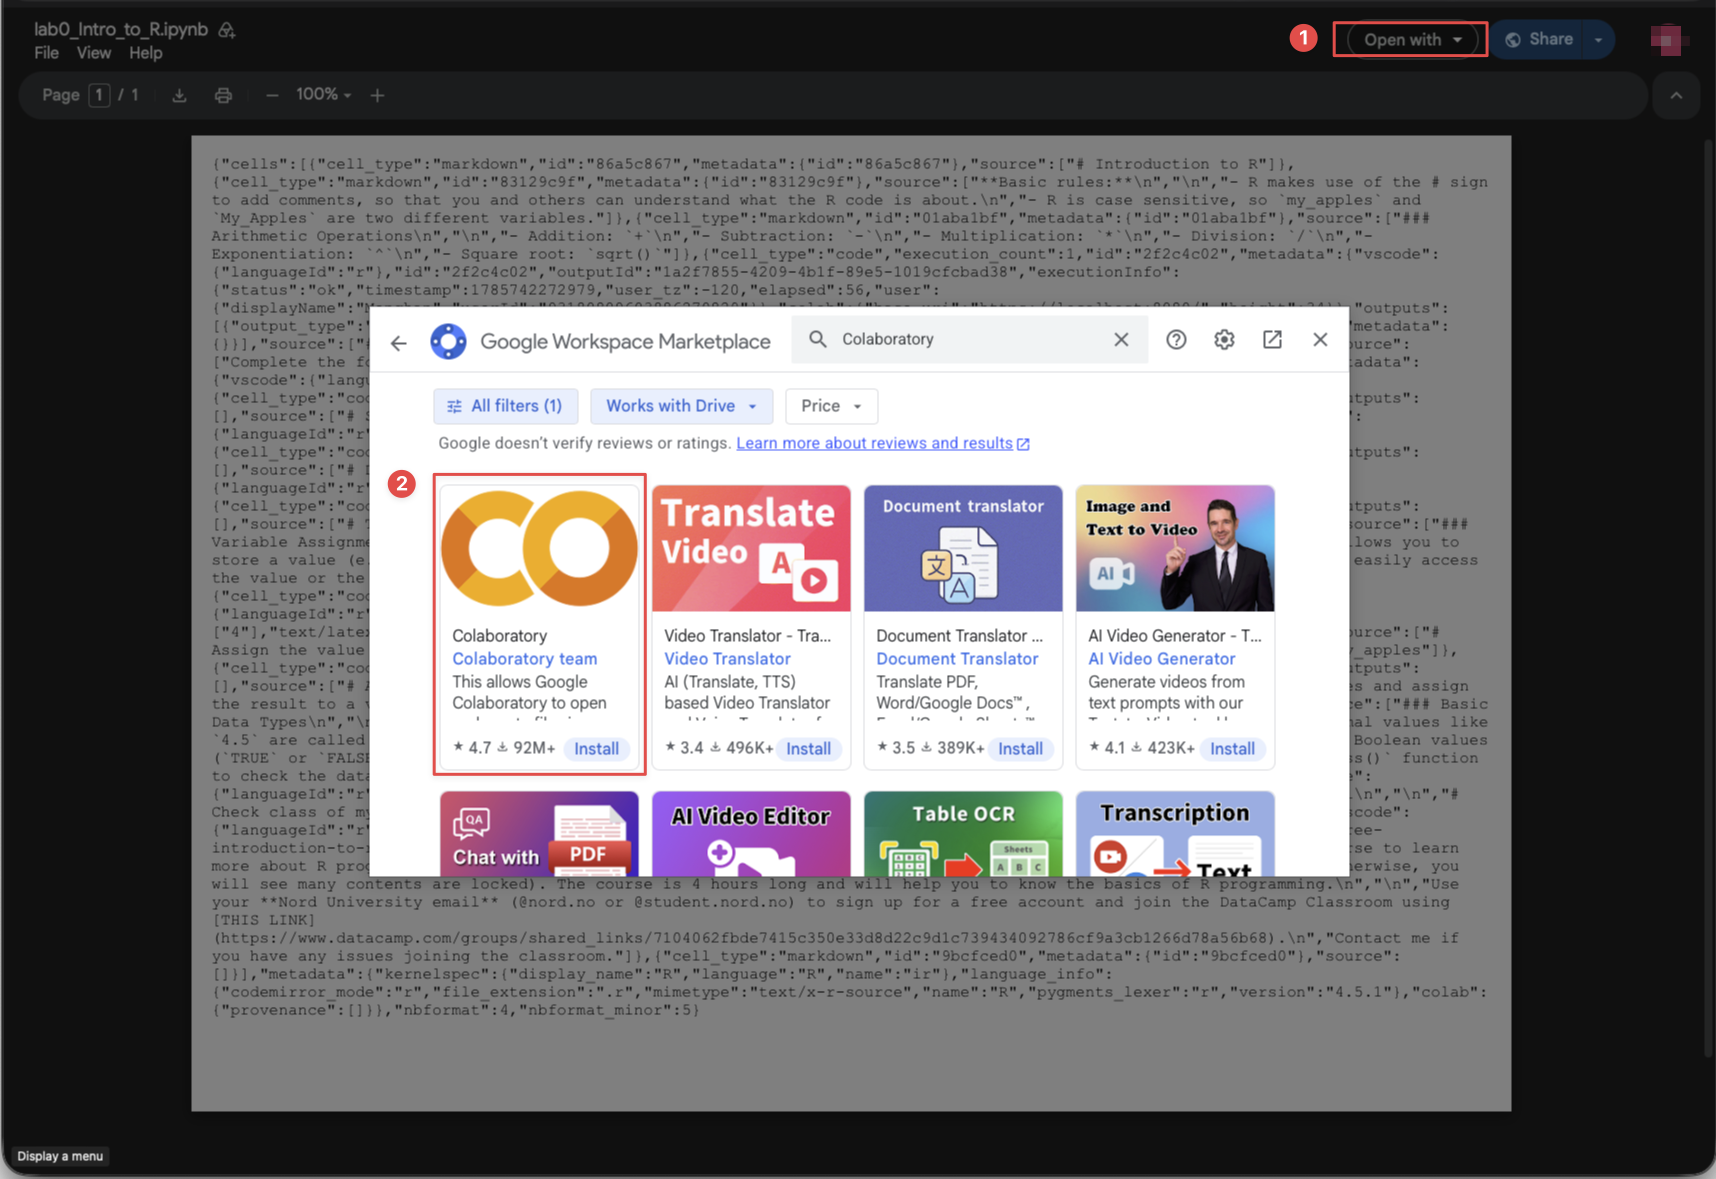Image resolution: width=1716 pixels, height=1179 pixels.
Task: Go back in the Marketplace dialog
Action: [x=399, y=343]
